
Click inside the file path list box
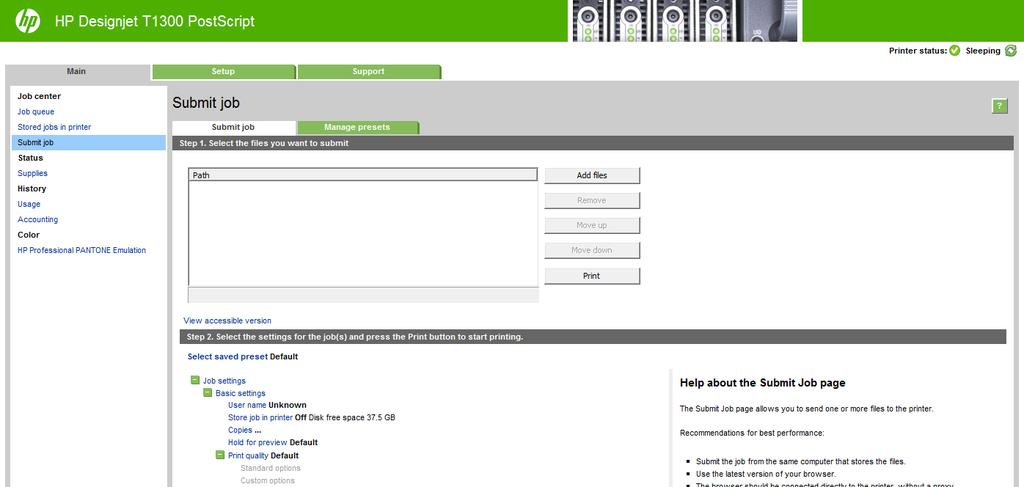pyautogui.click(x=363, y=233)
